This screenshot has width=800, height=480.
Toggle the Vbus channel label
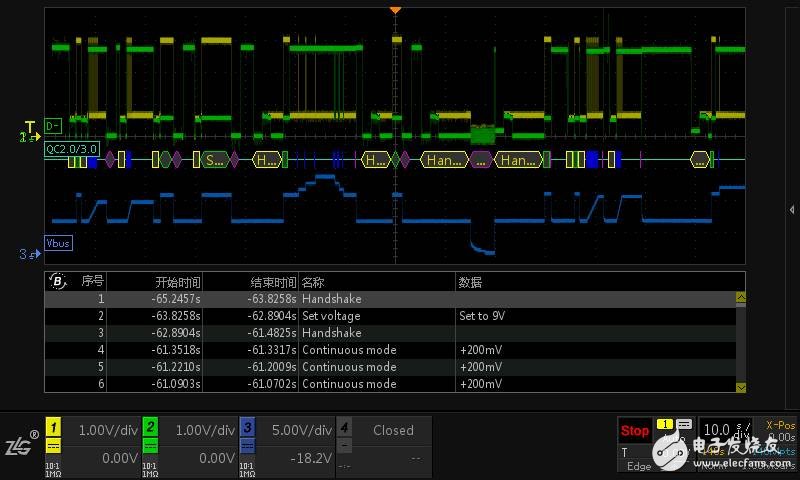click(59, 242)
